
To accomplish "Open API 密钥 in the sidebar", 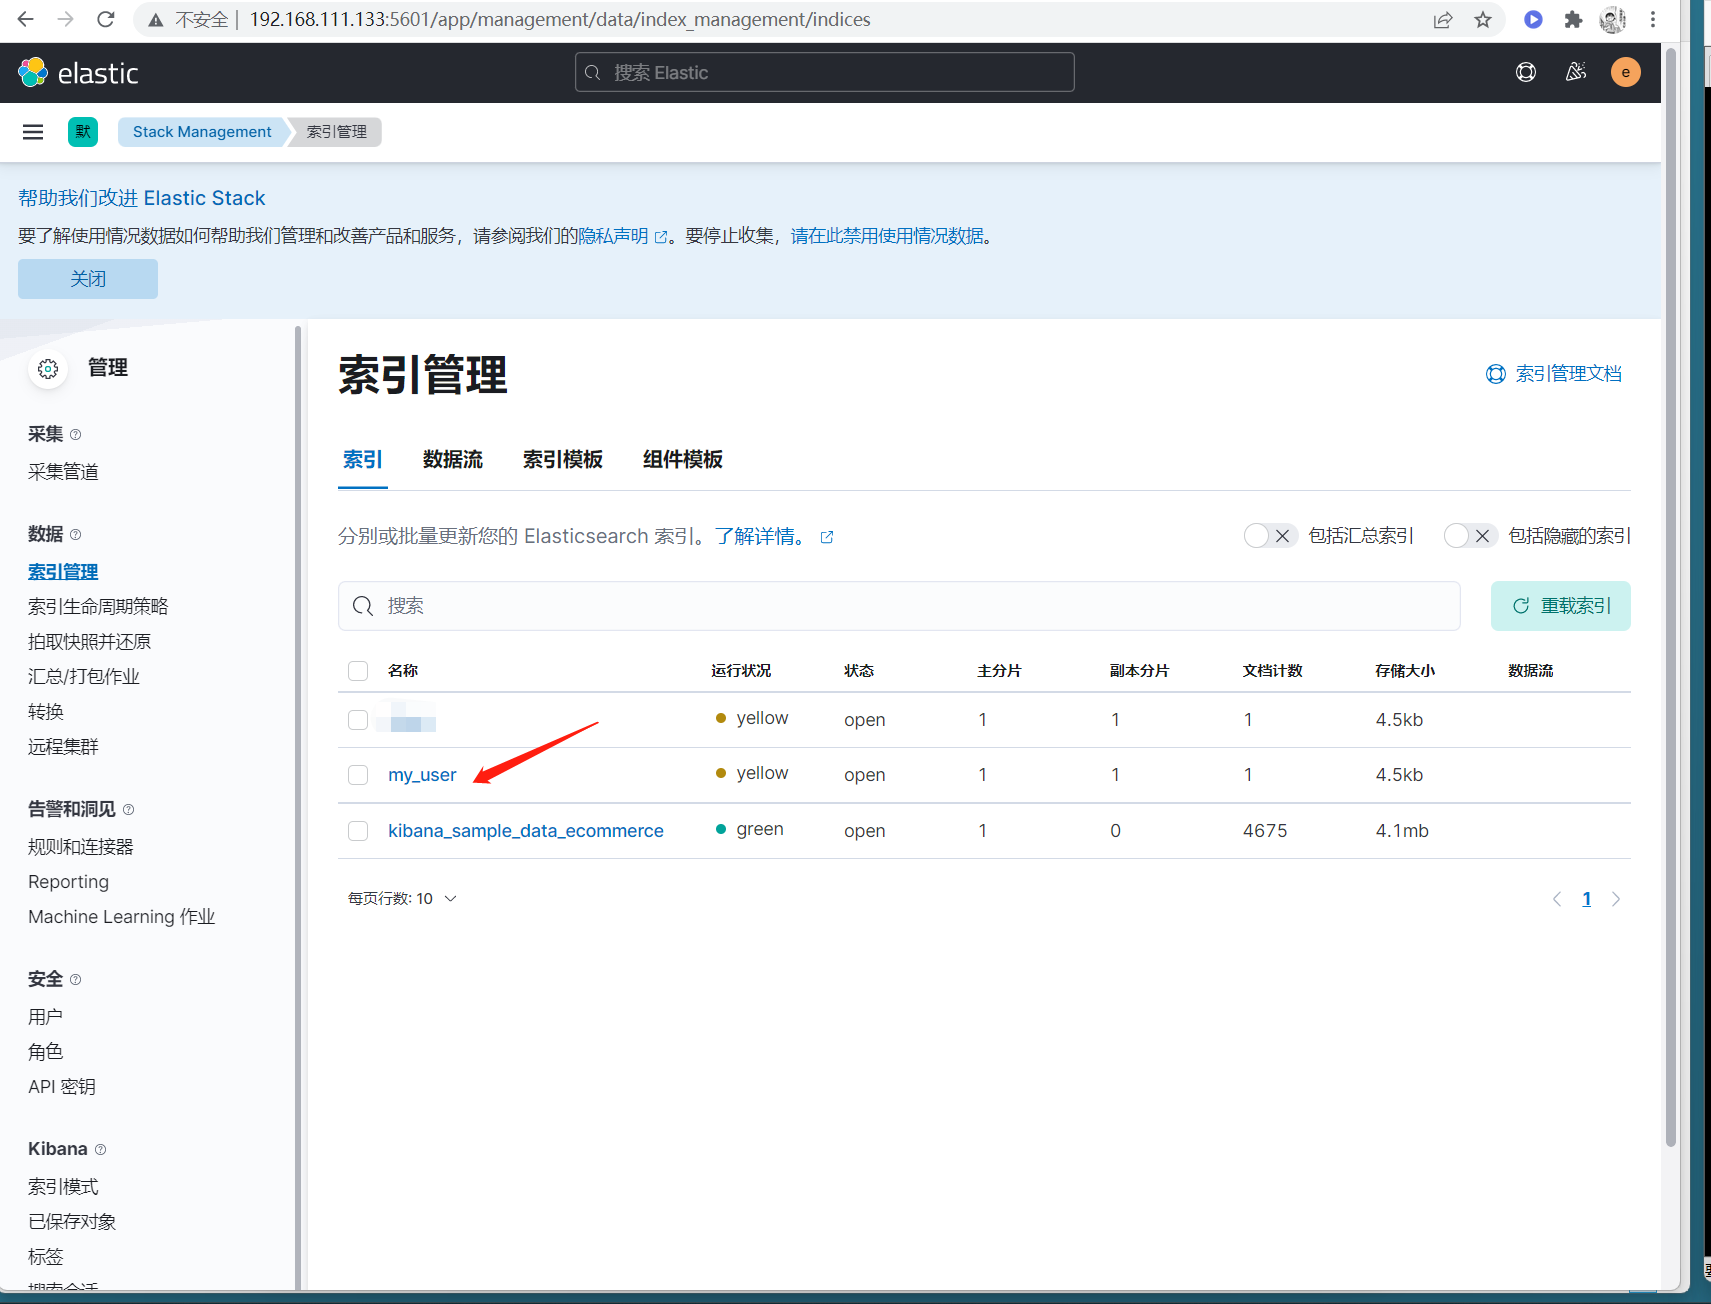I will click(62, 1087).
